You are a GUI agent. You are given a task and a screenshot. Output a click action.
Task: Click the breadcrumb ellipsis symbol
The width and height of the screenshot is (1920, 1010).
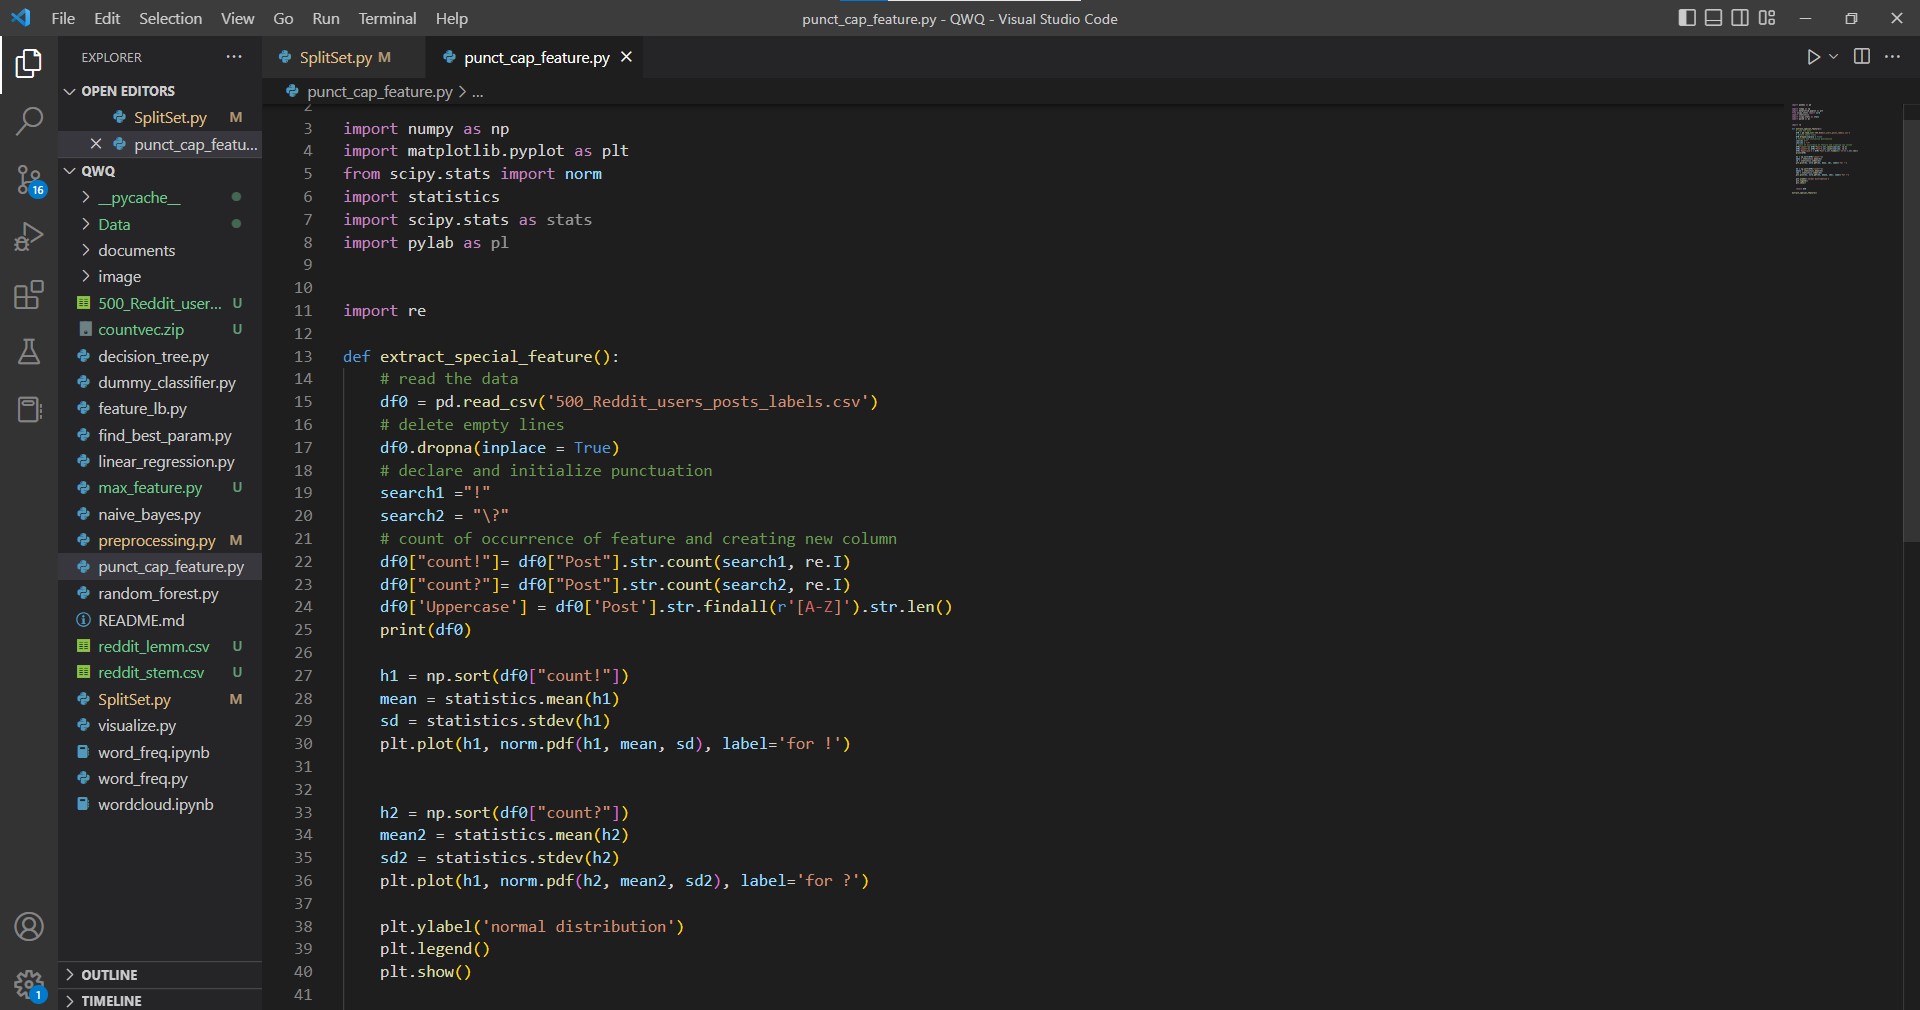point(478,91)
